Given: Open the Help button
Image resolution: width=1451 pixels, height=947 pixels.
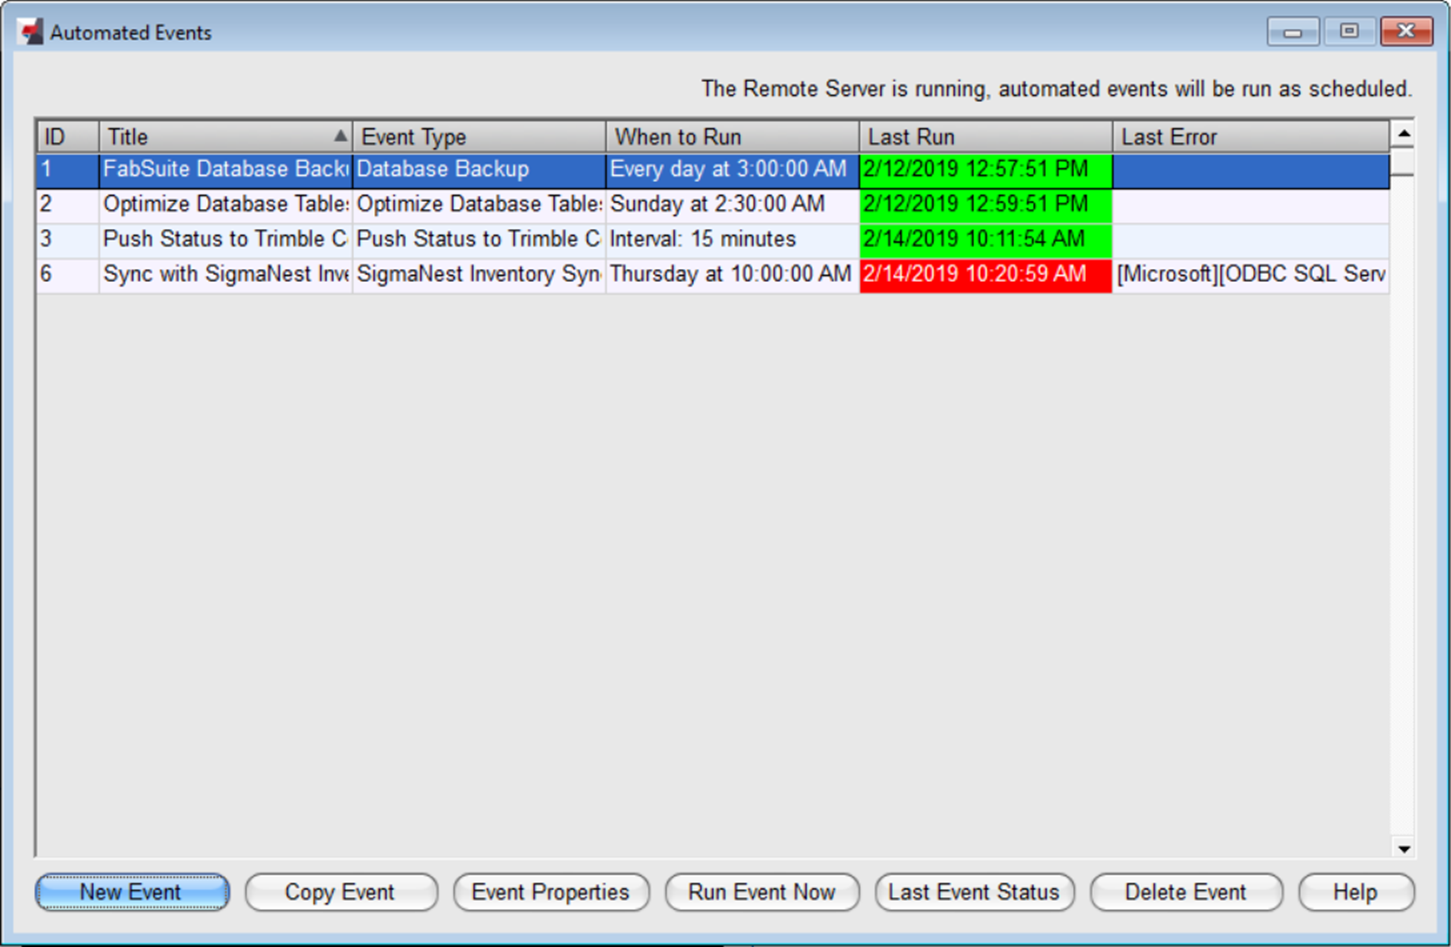Looking at the screenshot, I should (x=1355, y=892).
